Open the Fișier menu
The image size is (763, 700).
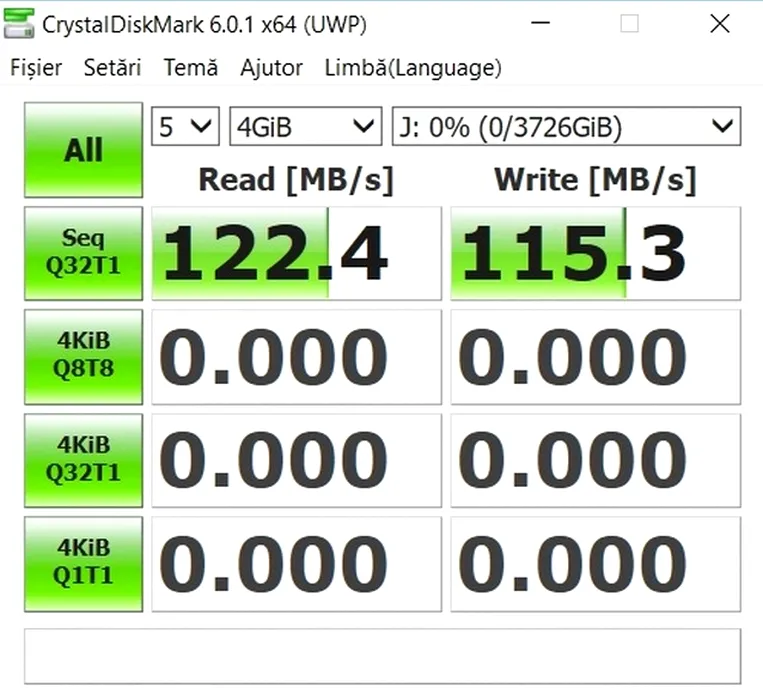(x=36, y=68)
